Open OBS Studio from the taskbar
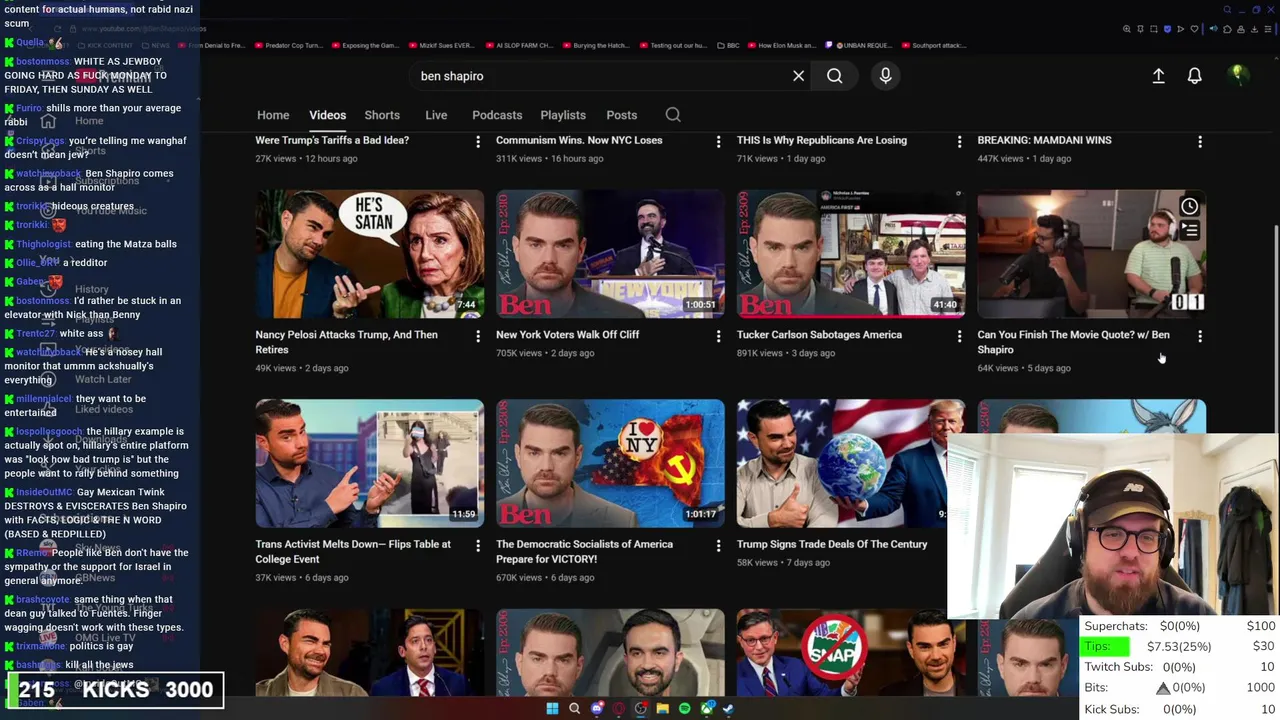The width and height of the screenshot is (1280, 720). point(641,709)
